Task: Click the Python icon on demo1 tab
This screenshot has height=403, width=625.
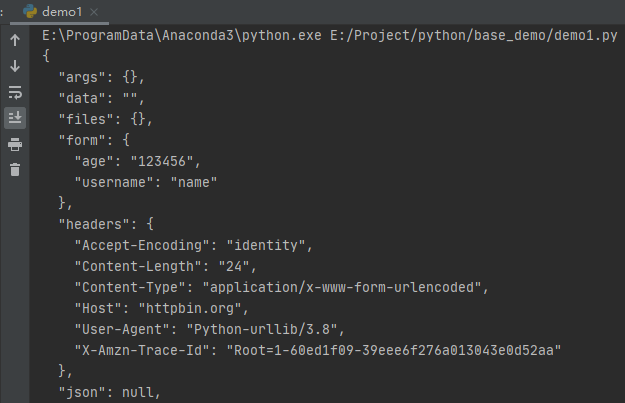Action: [31, 11]
